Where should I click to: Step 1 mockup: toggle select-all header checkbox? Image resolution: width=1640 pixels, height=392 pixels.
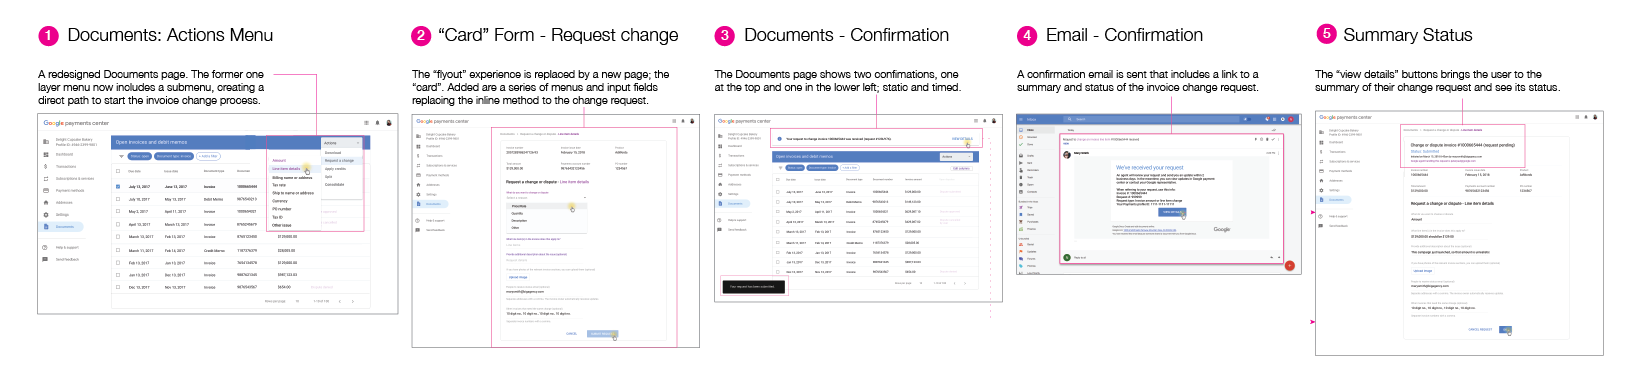pos(118,171)
